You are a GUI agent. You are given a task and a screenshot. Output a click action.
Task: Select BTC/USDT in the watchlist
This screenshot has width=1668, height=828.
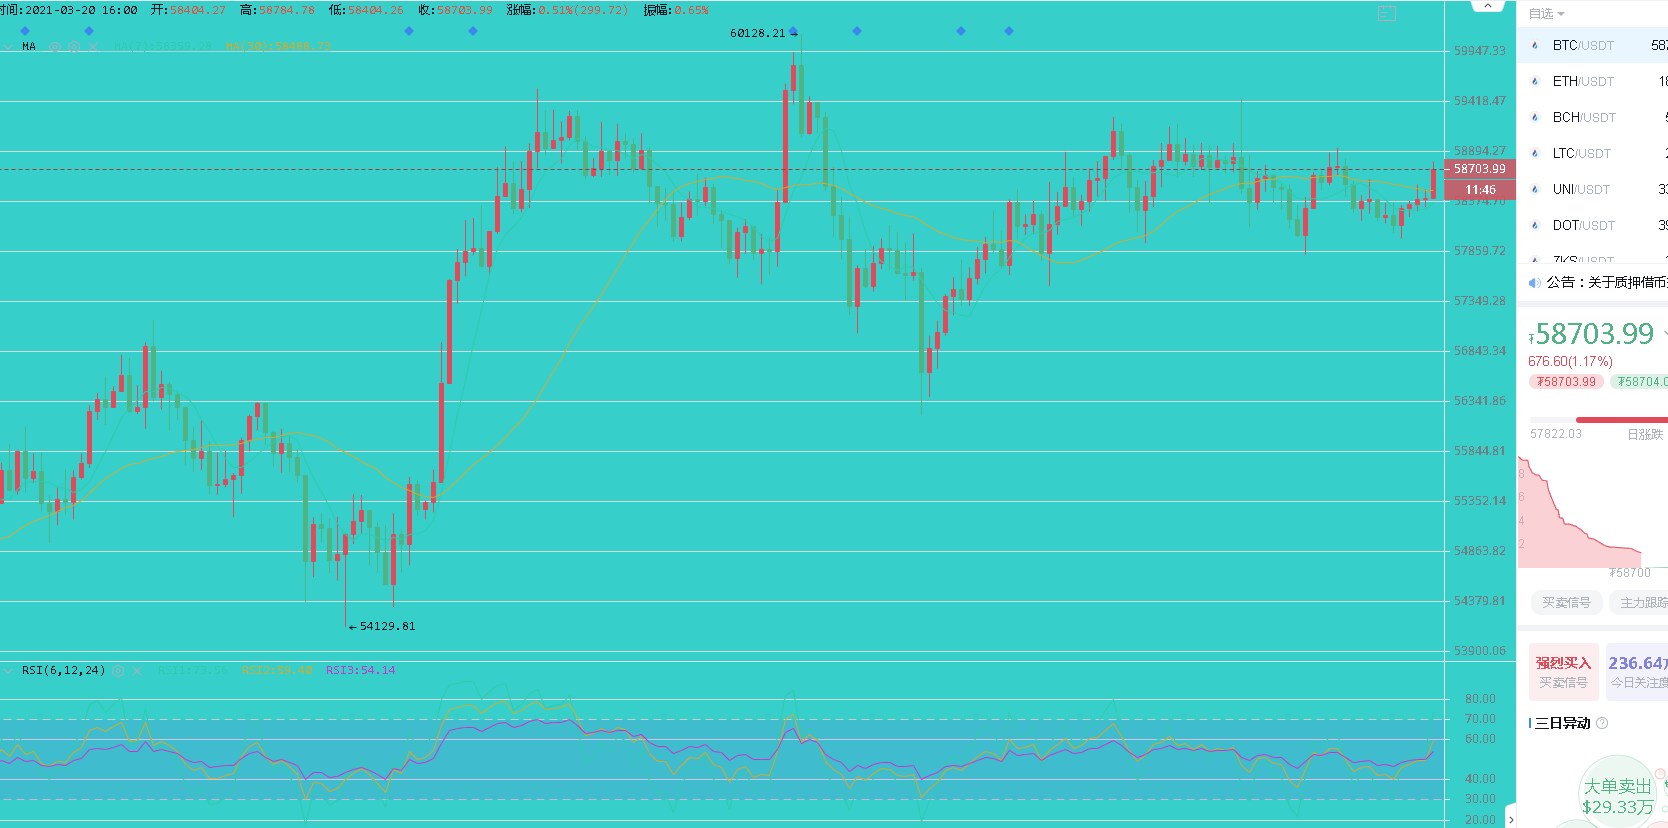(x=1592, y=45)
